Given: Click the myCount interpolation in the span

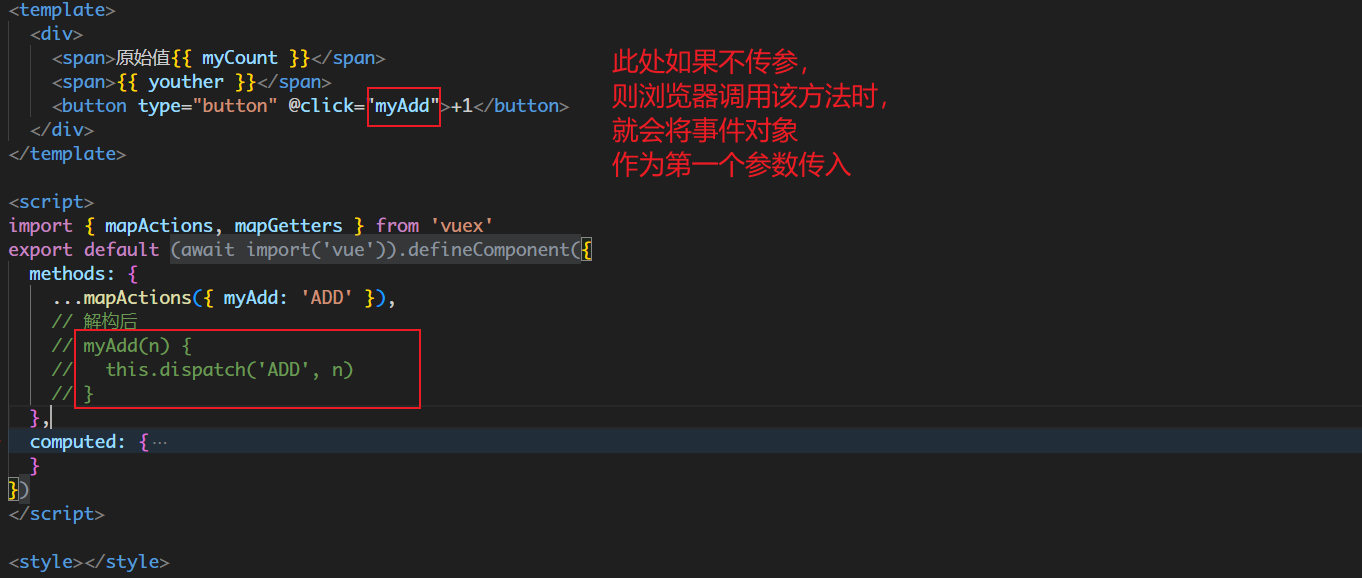Looking at the screenshot, I should (x=240, y=58).
